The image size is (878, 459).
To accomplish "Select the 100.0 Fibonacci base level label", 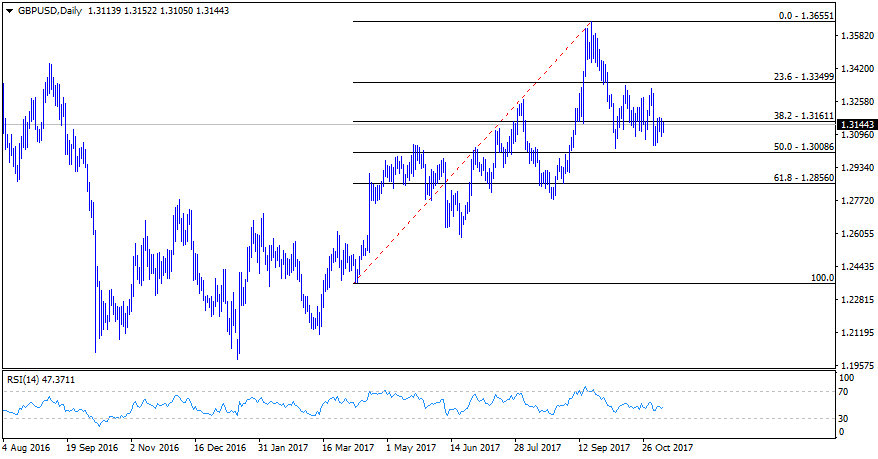I will 822,278.
